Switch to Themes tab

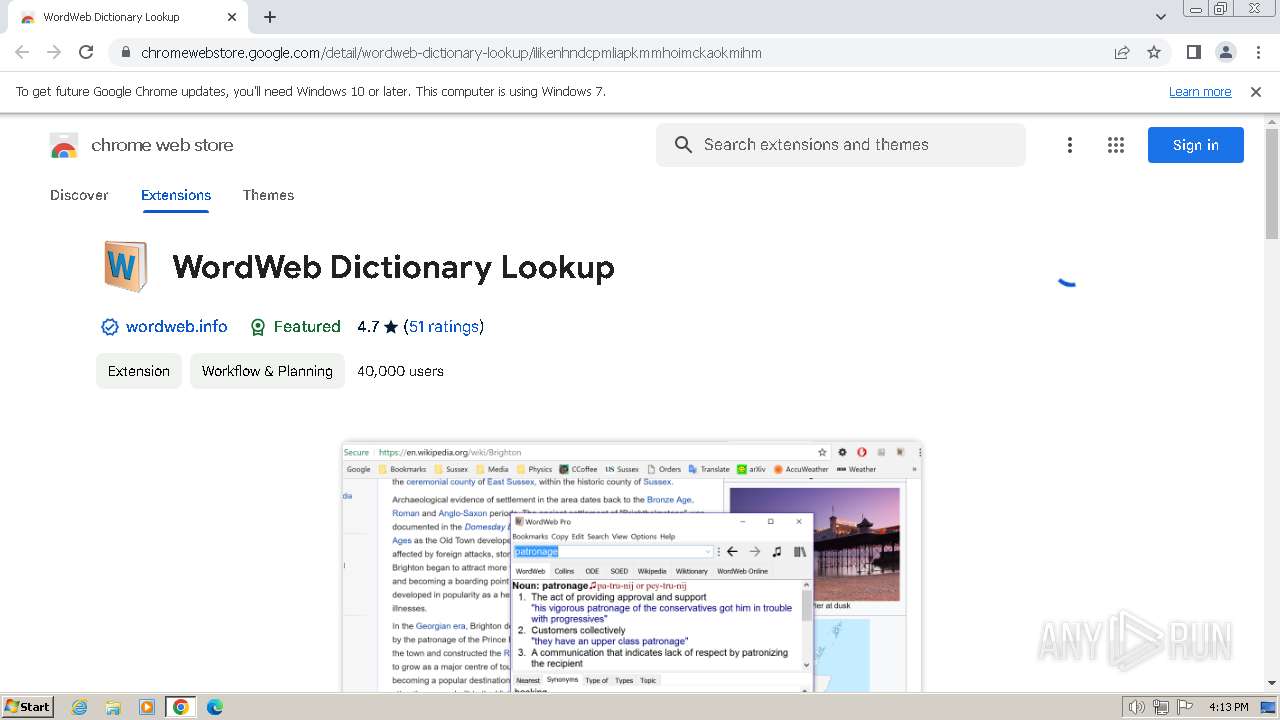click(x=268, y=195)
